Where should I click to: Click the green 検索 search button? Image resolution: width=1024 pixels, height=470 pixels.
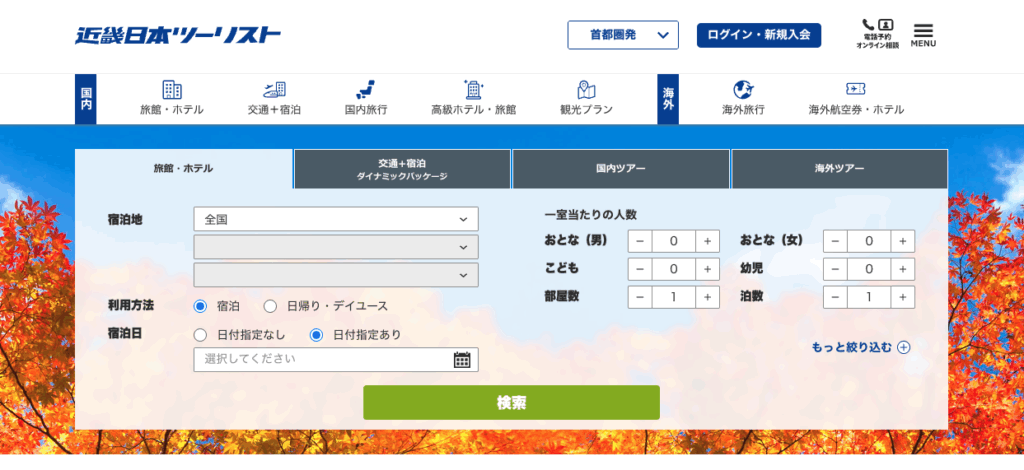[x=511, y=402]
